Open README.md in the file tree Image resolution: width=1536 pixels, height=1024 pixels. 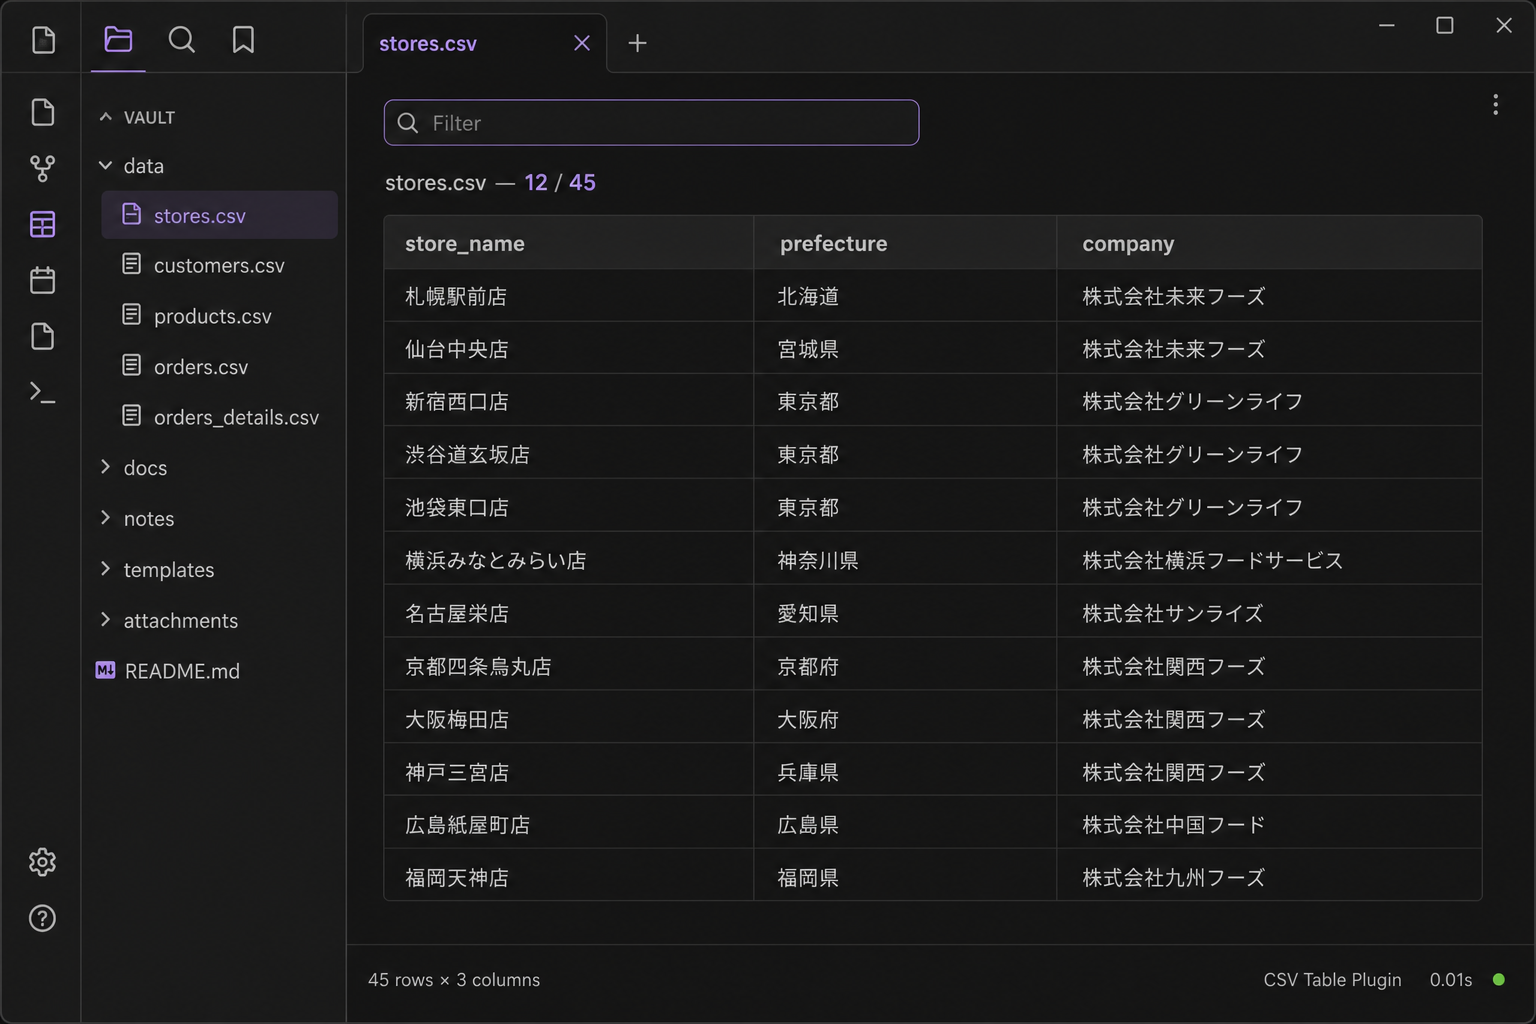(182, 671)
